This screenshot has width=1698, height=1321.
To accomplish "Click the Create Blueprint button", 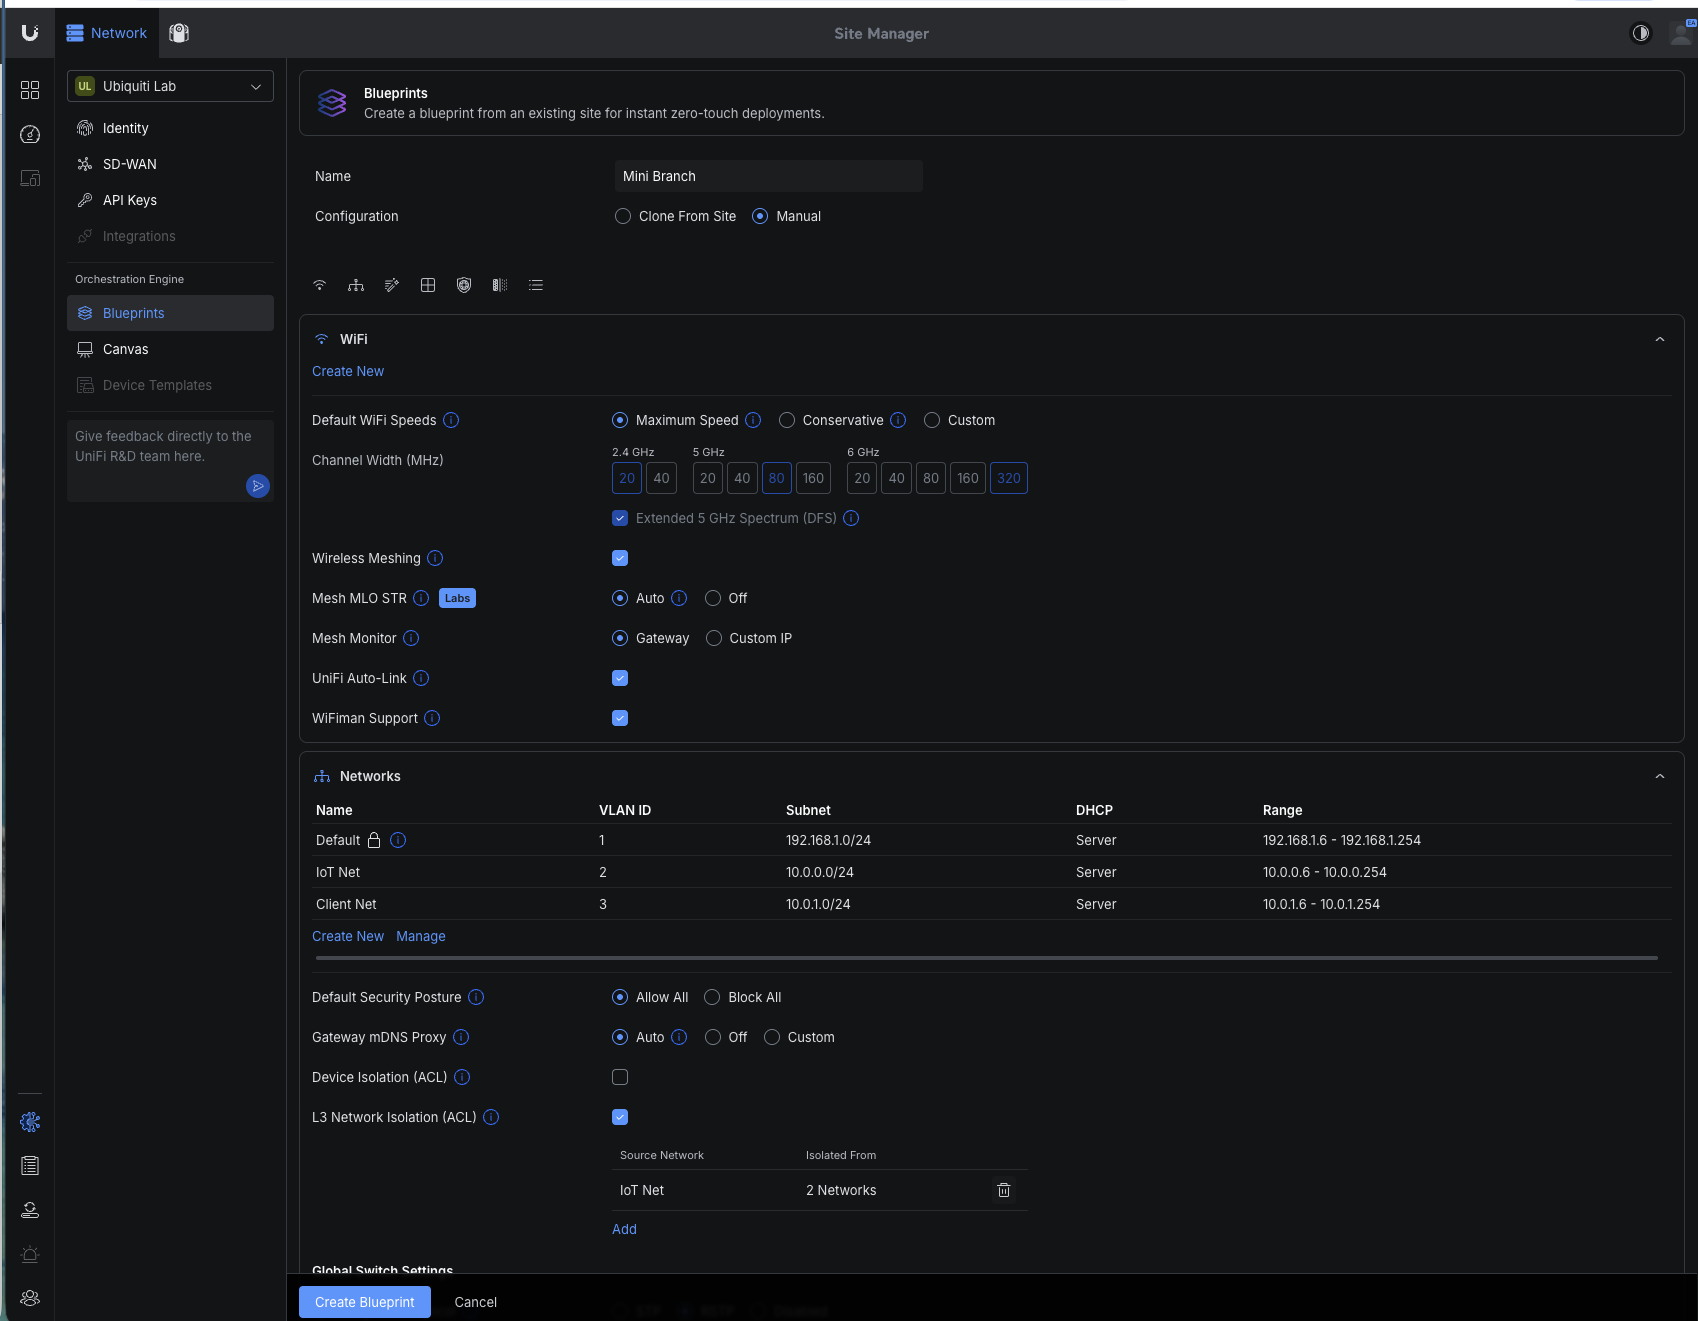I will point(364,1302).
